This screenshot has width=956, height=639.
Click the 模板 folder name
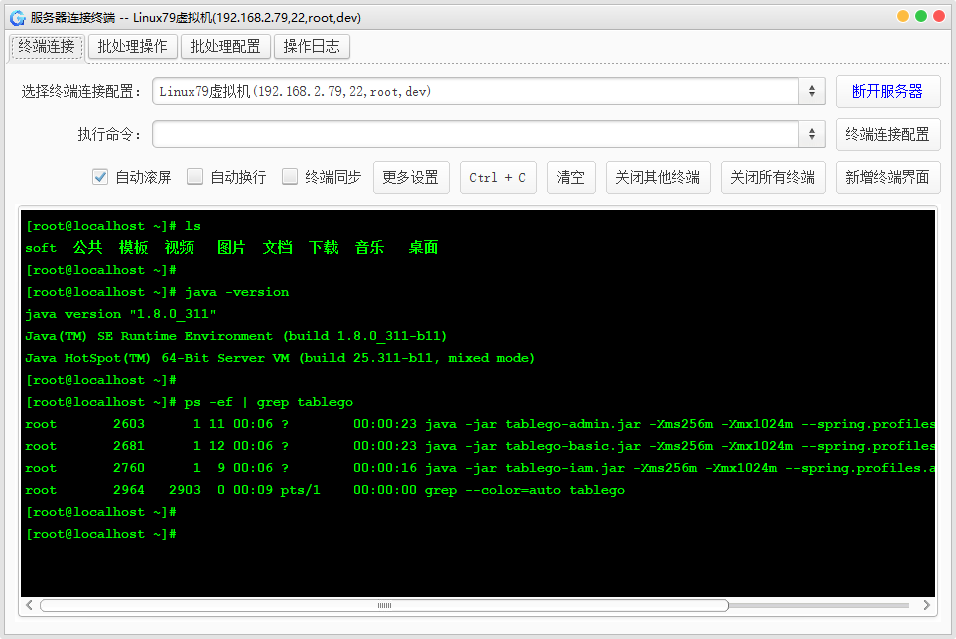point(134,247)
